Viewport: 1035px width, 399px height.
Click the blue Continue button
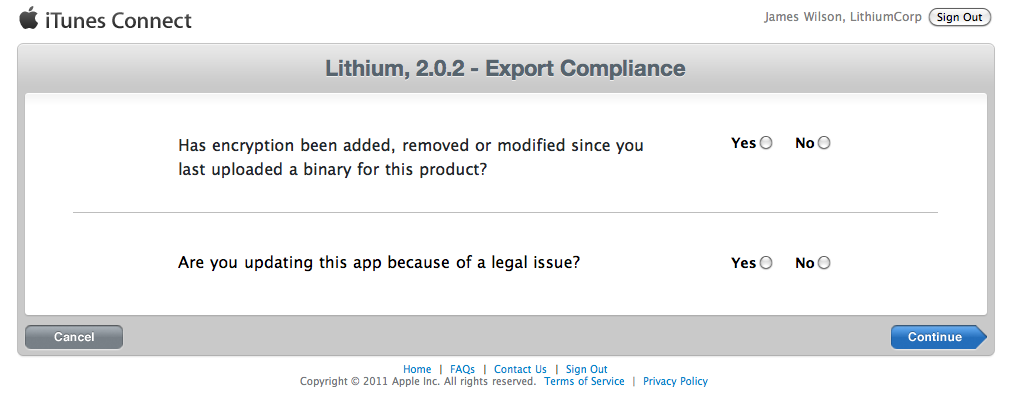[938, 337]
